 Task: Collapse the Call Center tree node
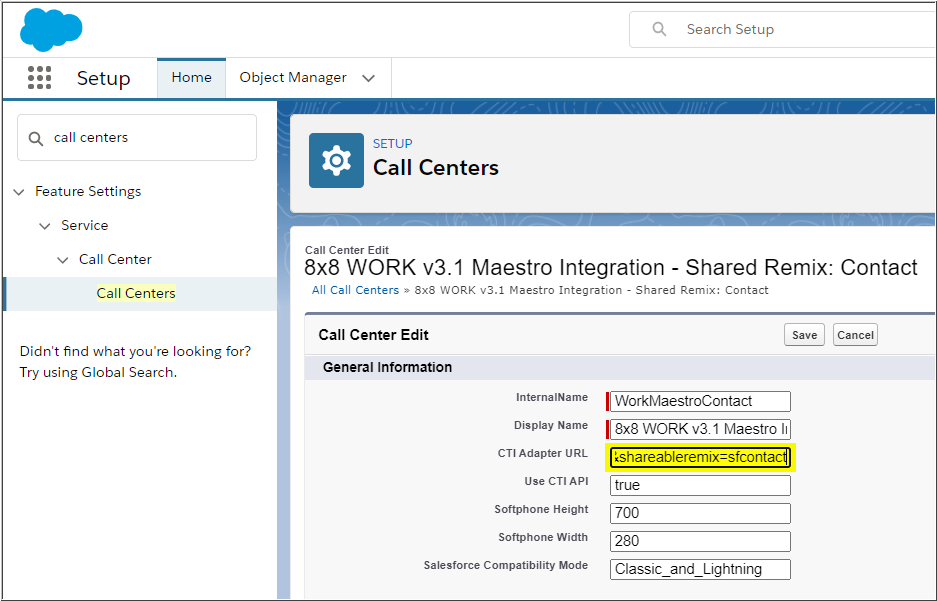coord(63,260)
